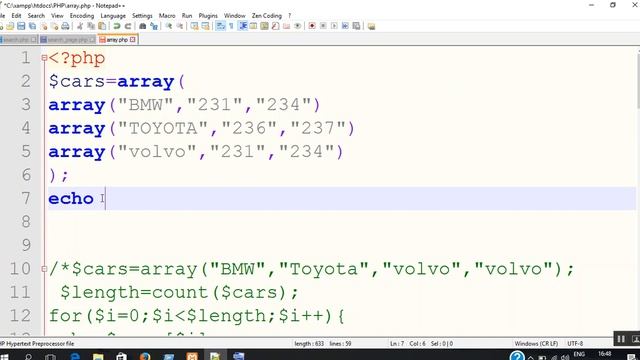Save the file using the Save icon
The height and width of the screenshot is (360, 640).
[21, 26]
